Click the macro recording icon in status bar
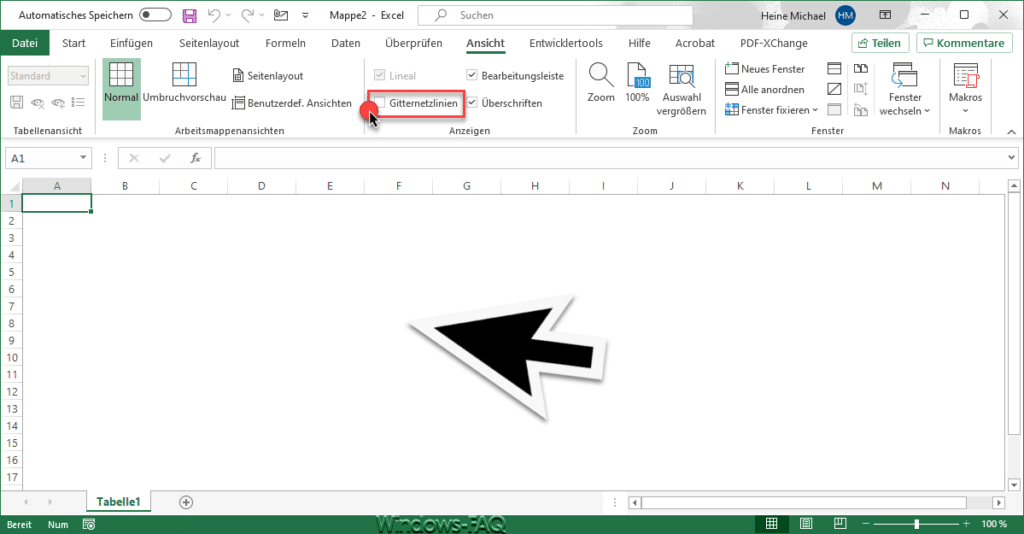1024x534 pixels. [x=89, y=524]
